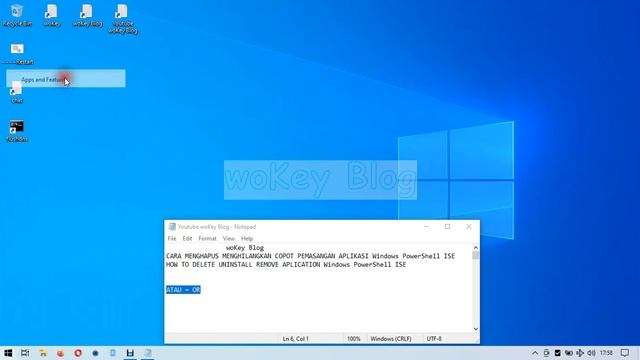Screen dimensions: 640x360
Task: Open Notepad's Format menu
Action: click(207, 238)
